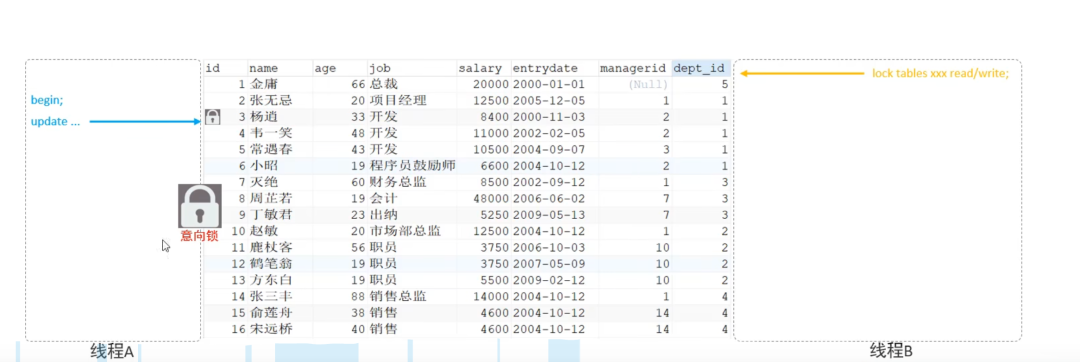Click the age value 66

[x=357, y=85]
